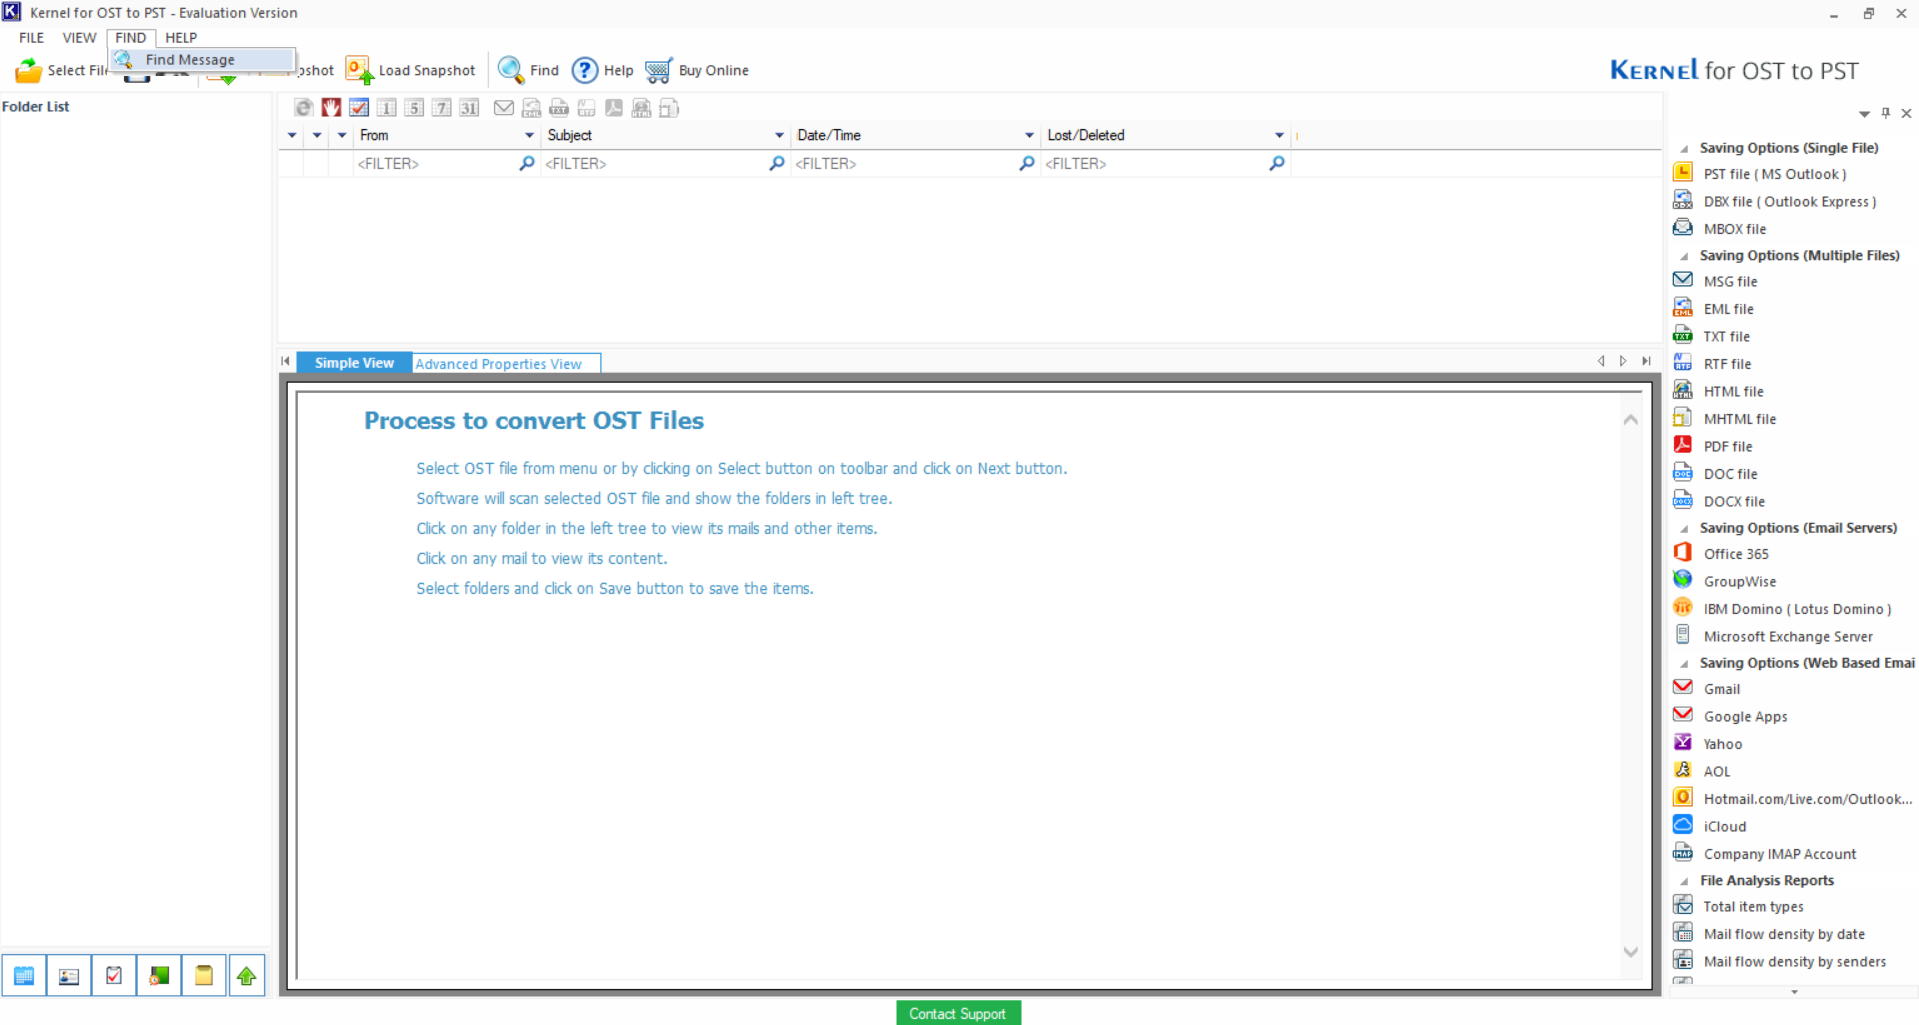Select the 1-day calendar view icon
Screen dimensions: 1919x1025
[x=387, y=108]
